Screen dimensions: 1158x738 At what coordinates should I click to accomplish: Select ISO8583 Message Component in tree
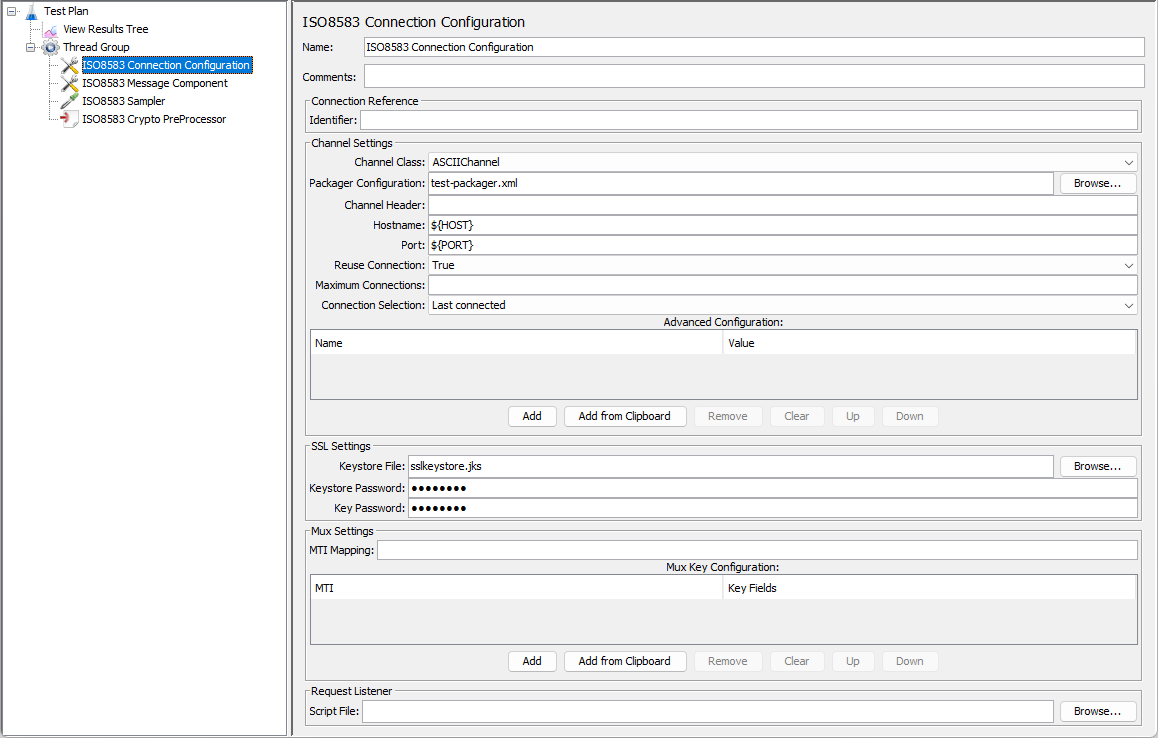click(x=154, y=83)
